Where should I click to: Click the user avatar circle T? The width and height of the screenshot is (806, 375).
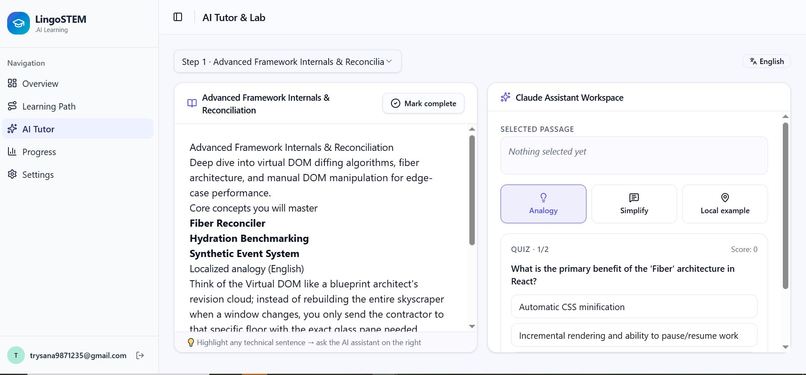point(16,355)
